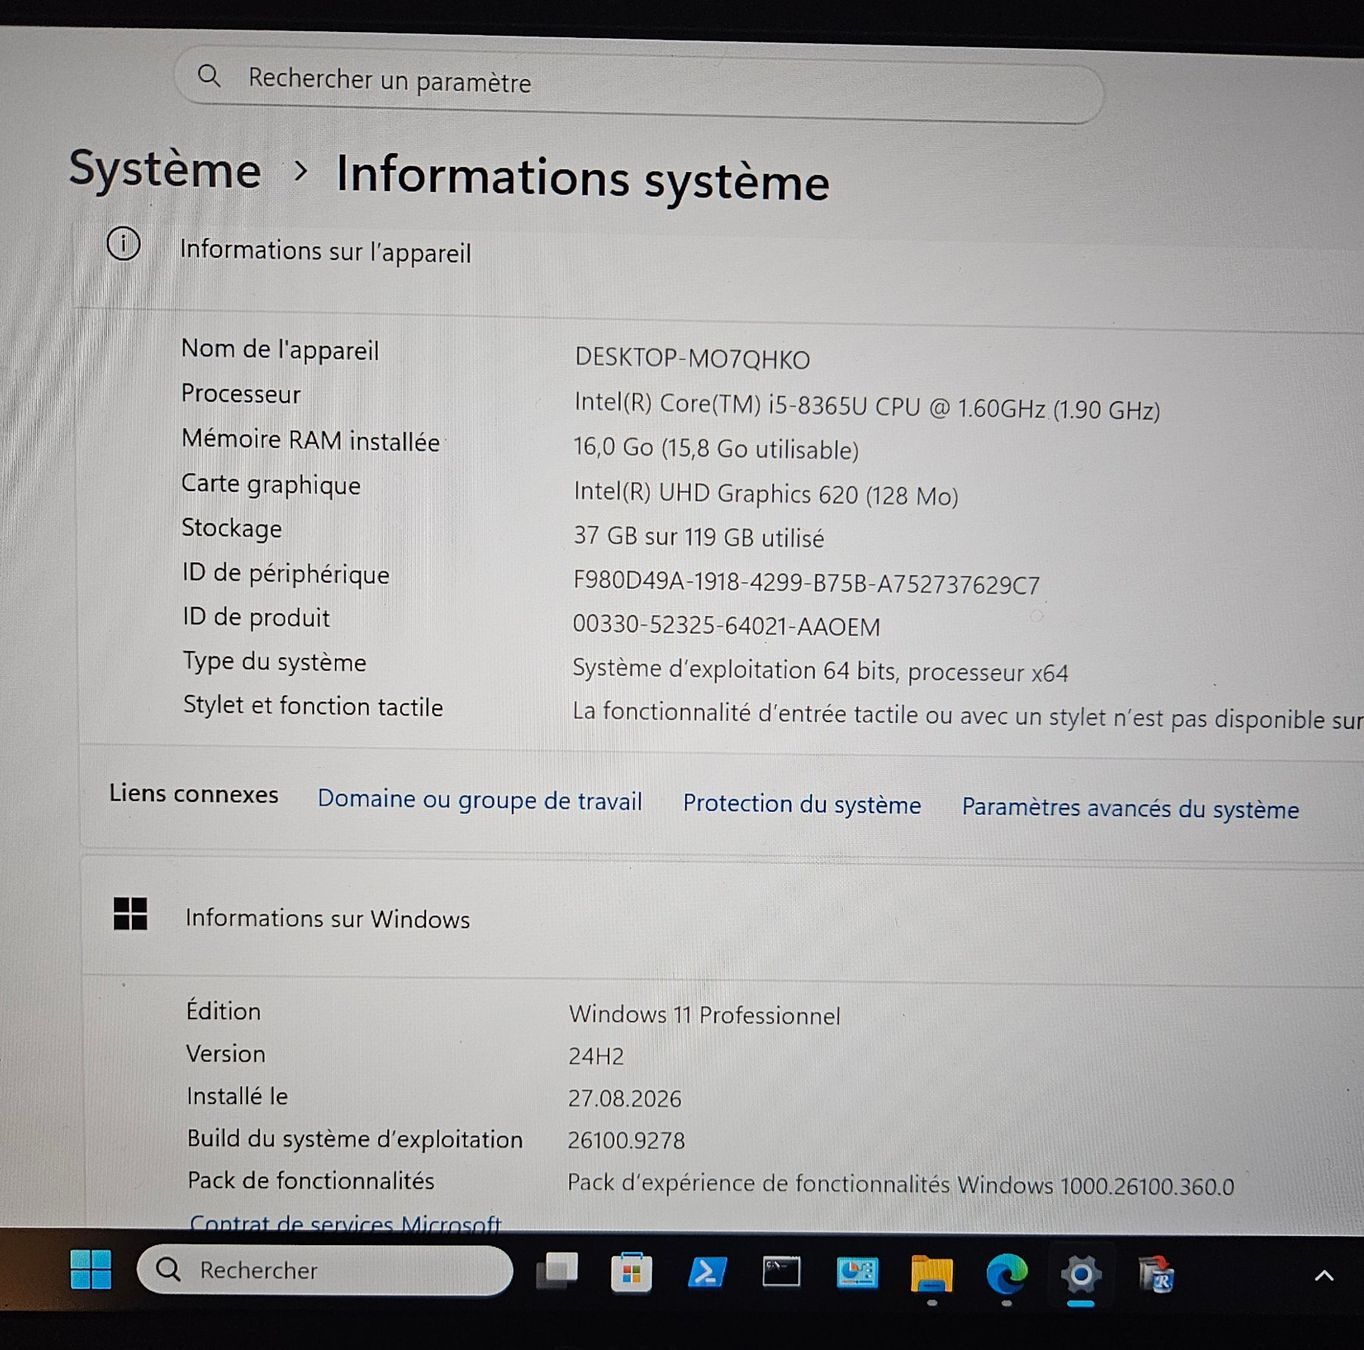This screenshot has width=1364, height=1350.
Task: Select Intel(R) UHD Graphics 620 value
Action: click(766, 494)
